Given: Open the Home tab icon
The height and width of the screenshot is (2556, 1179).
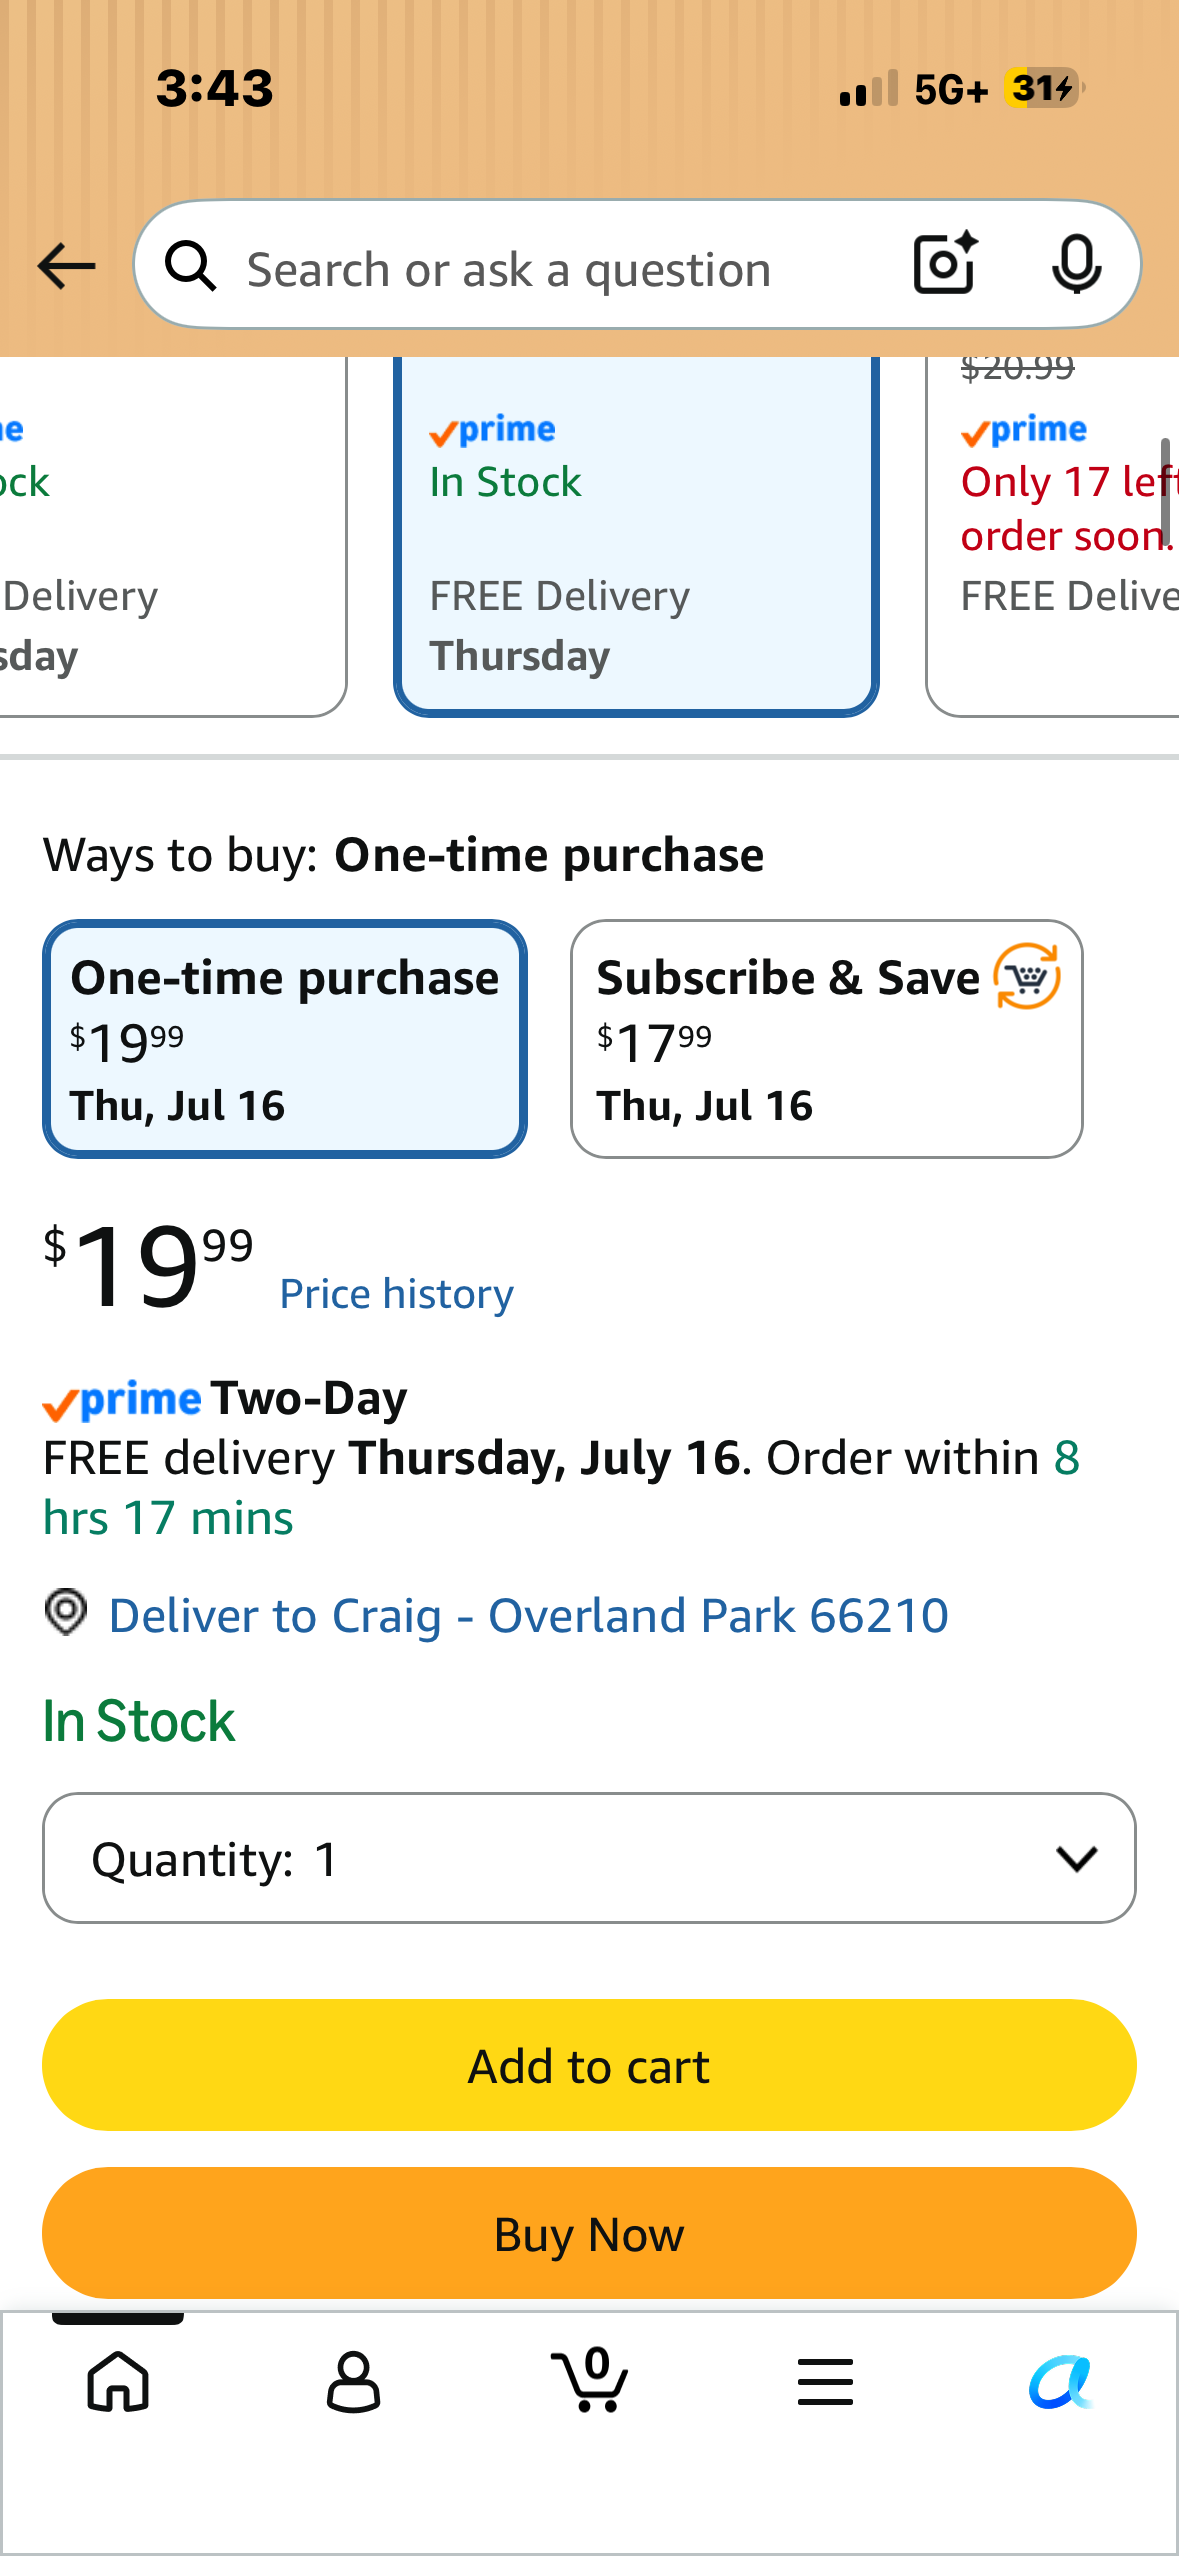Looking at the screenshot, I should [119, 2381].
